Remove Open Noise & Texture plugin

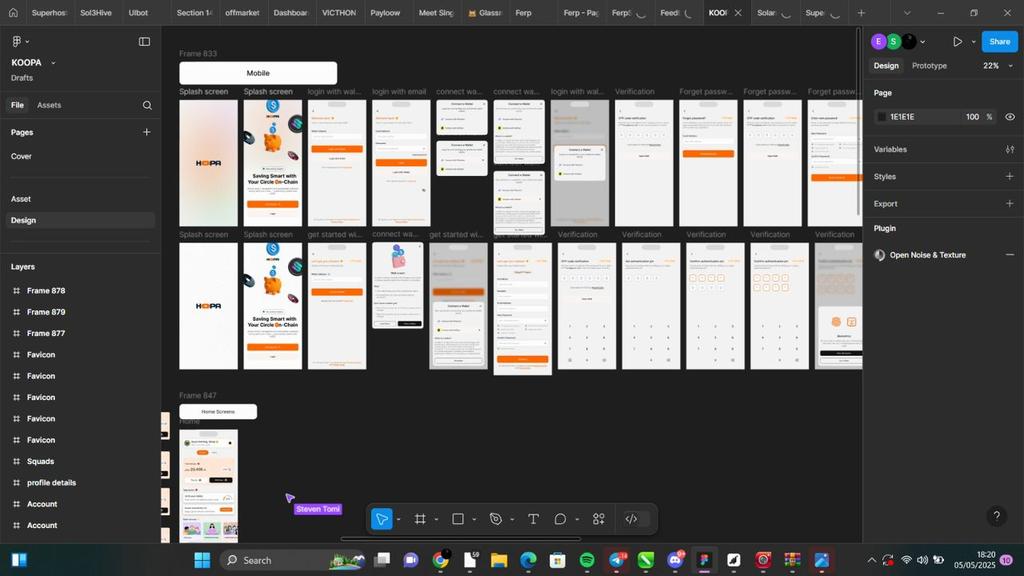[1010, 255]
